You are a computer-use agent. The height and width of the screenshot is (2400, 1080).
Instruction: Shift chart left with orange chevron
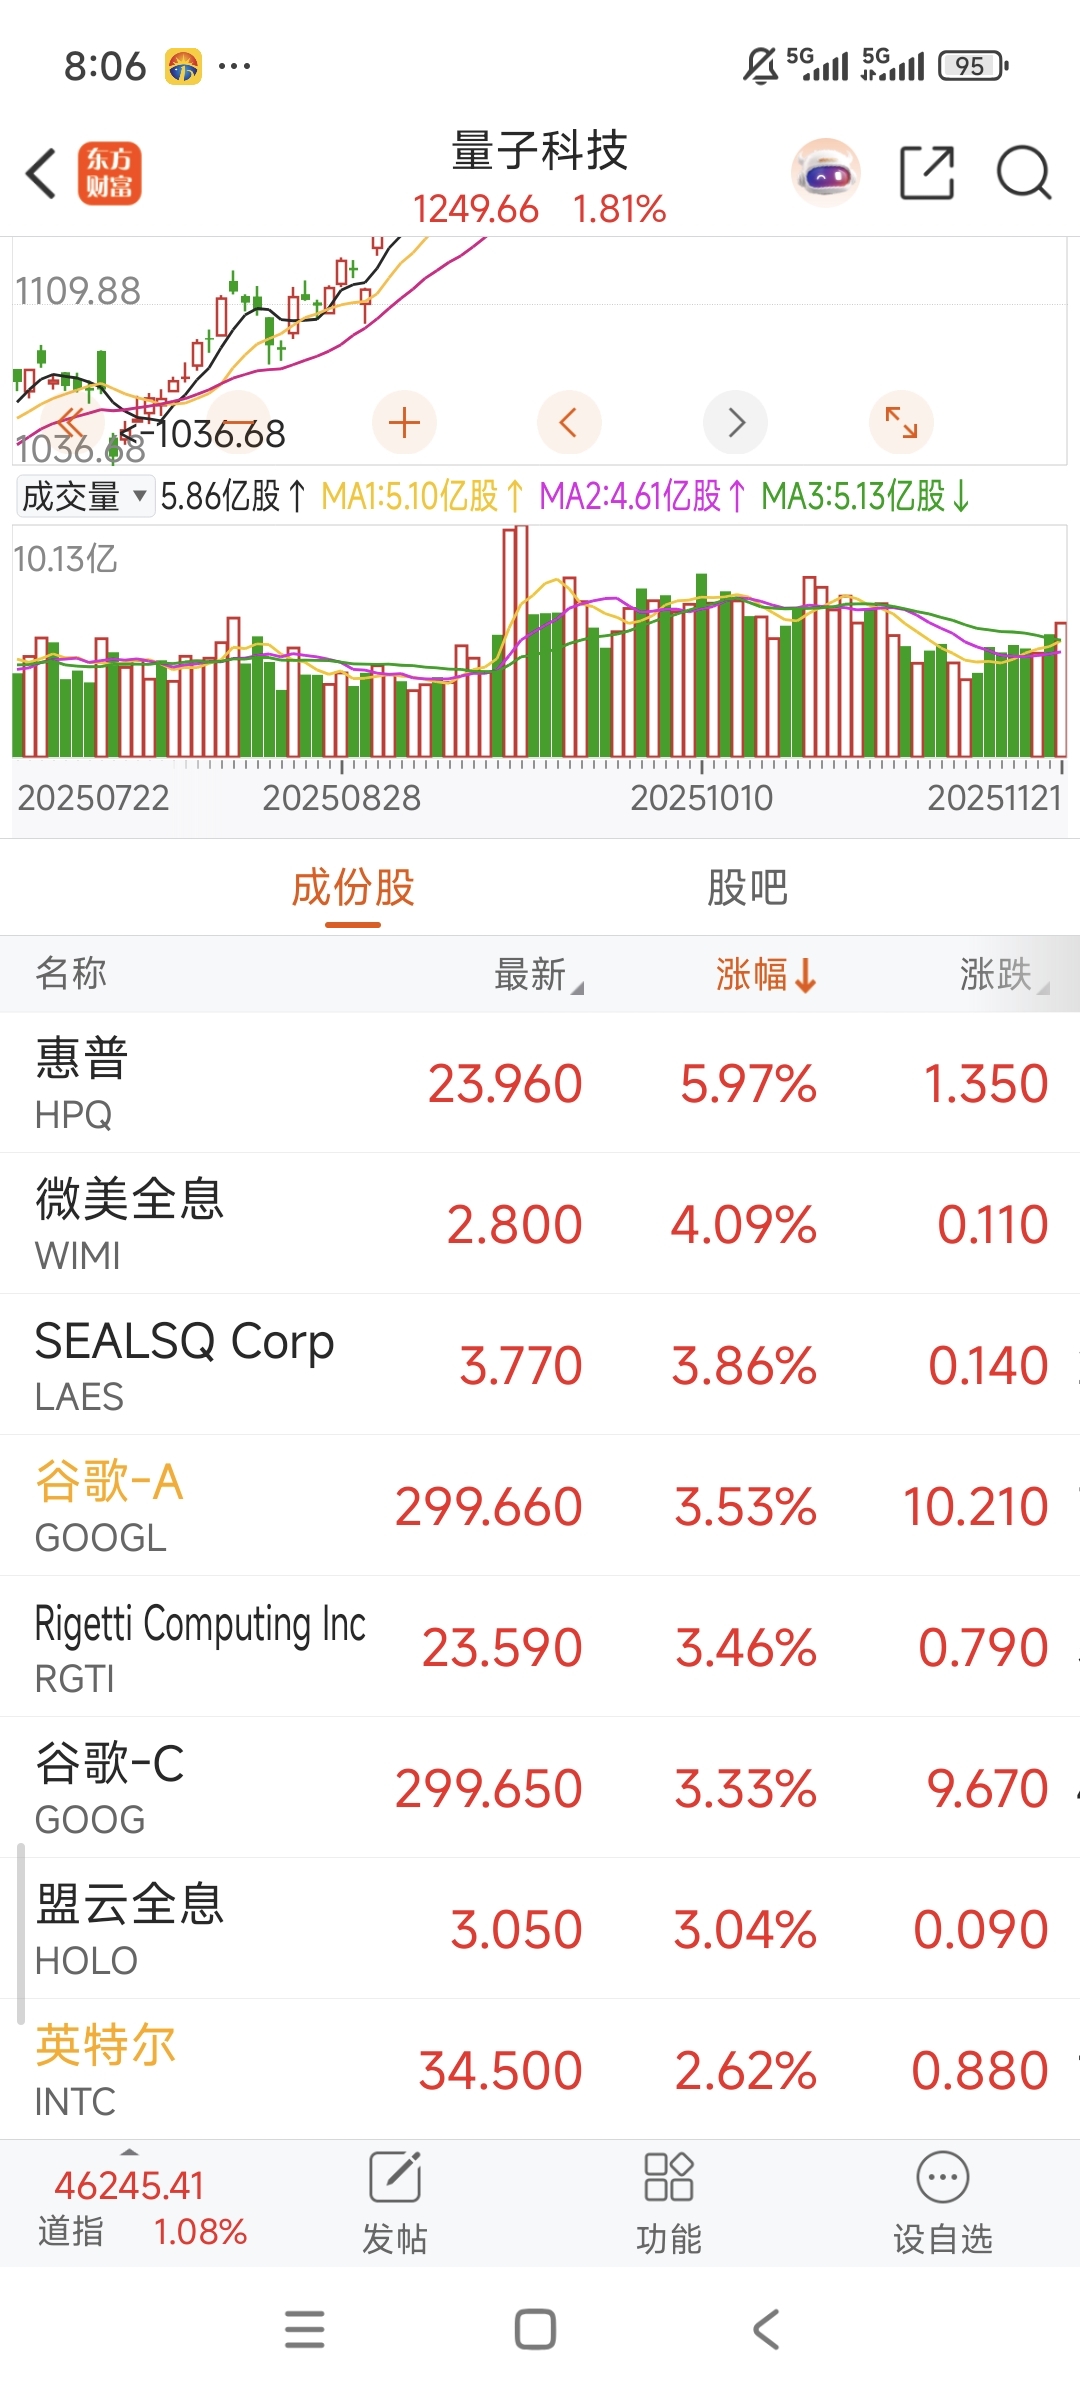tap(569, 423)
